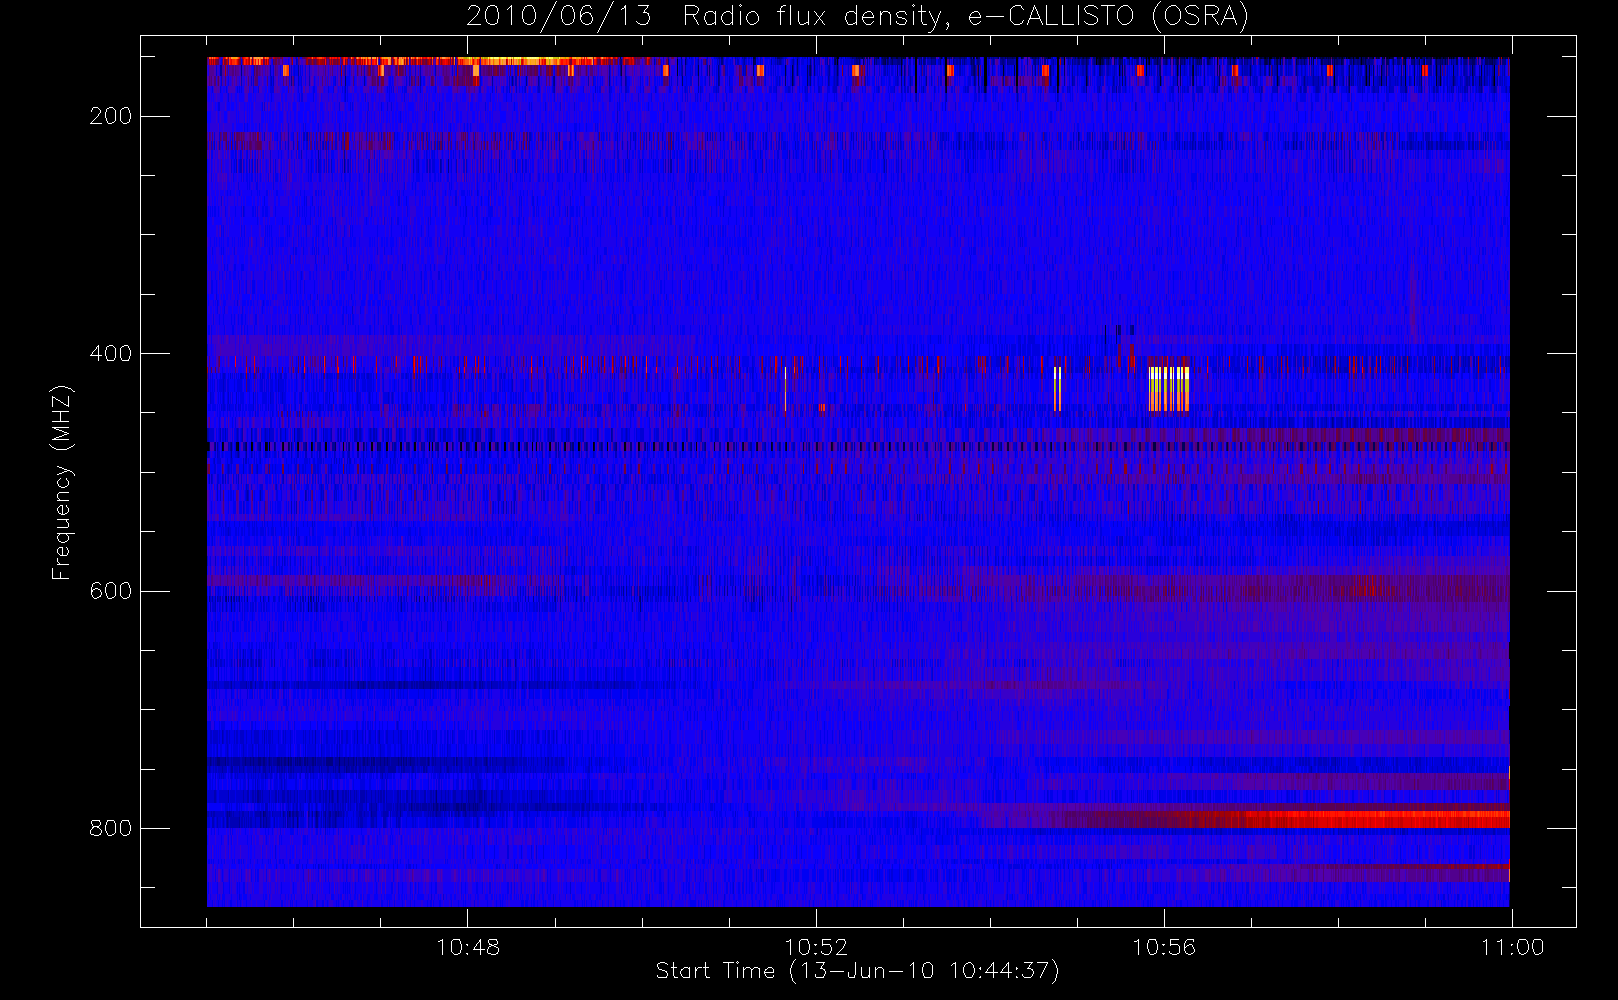Click the 200 frequency tick label

coord(110,117)
